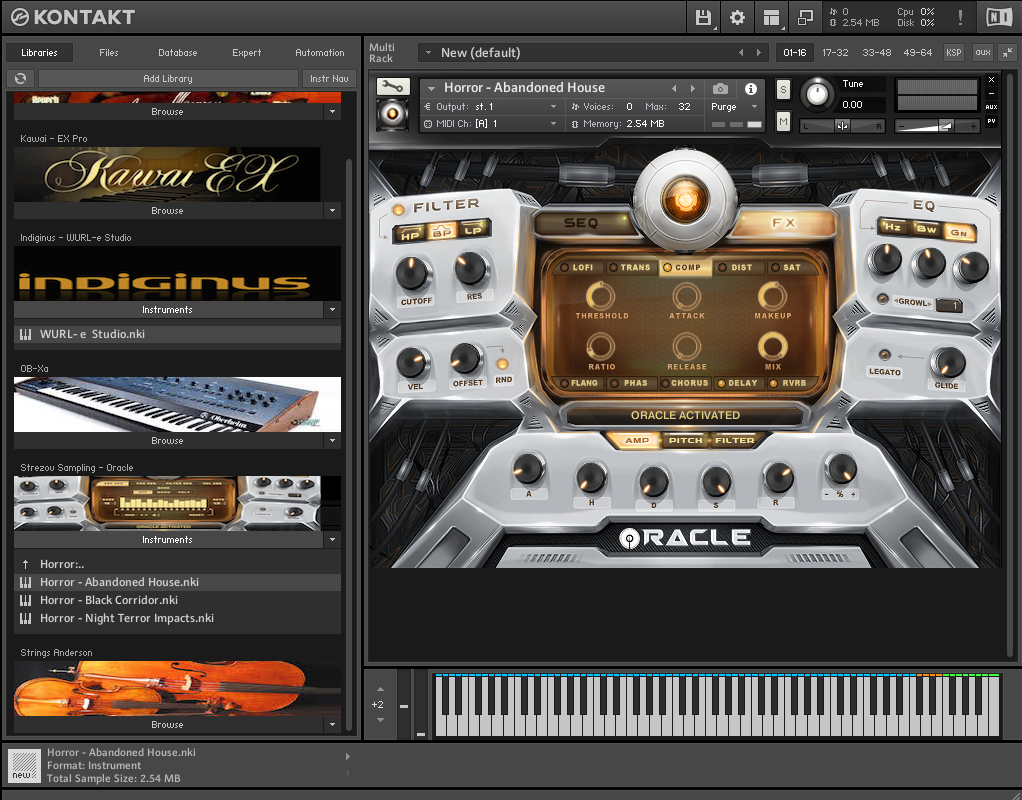
Task: Click the Oracle orb in center
Action: [685, 200]
